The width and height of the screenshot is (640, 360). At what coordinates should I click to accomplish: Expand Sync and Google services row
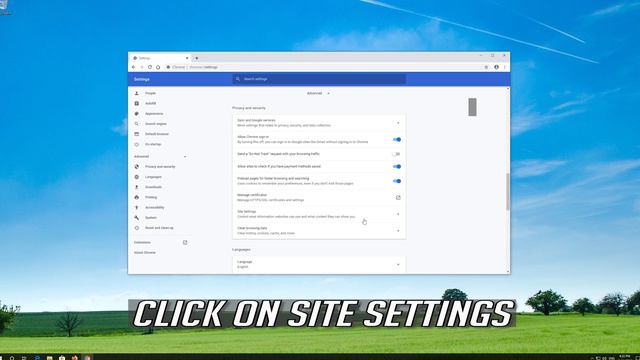pos(319,123)
